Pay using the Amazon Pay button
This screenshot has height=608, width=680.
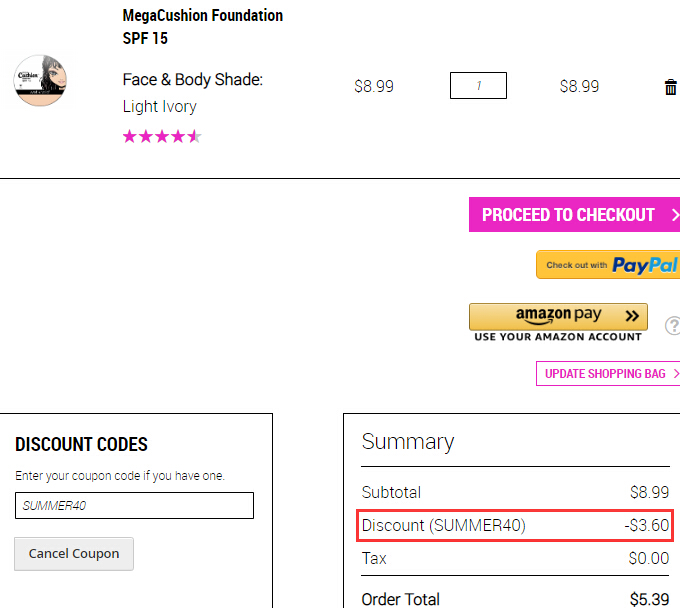click(x=558, y=317)
